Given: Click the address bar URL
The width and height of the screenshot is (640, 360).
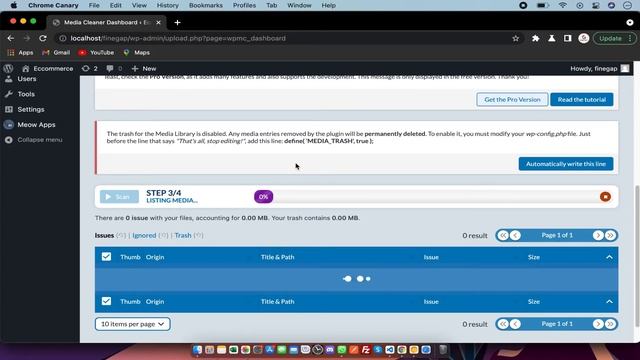Looking at the screenshot, I should point(178,38).
